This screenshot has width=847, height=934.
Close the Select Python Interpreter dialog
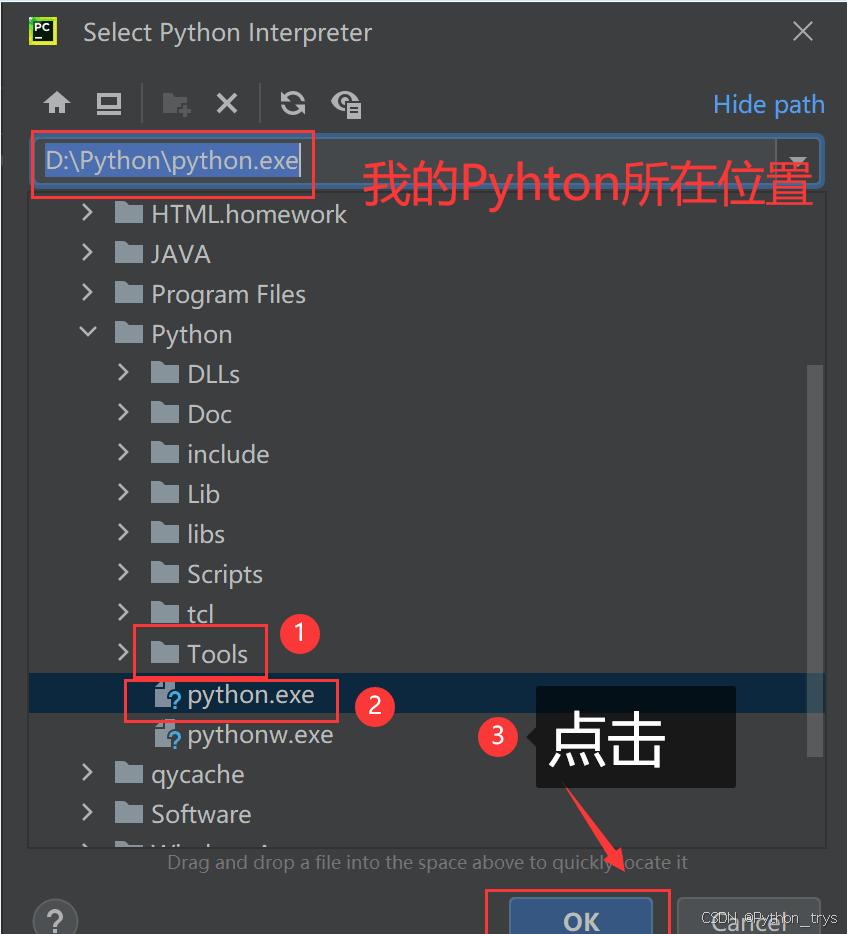tap(802, 32)
